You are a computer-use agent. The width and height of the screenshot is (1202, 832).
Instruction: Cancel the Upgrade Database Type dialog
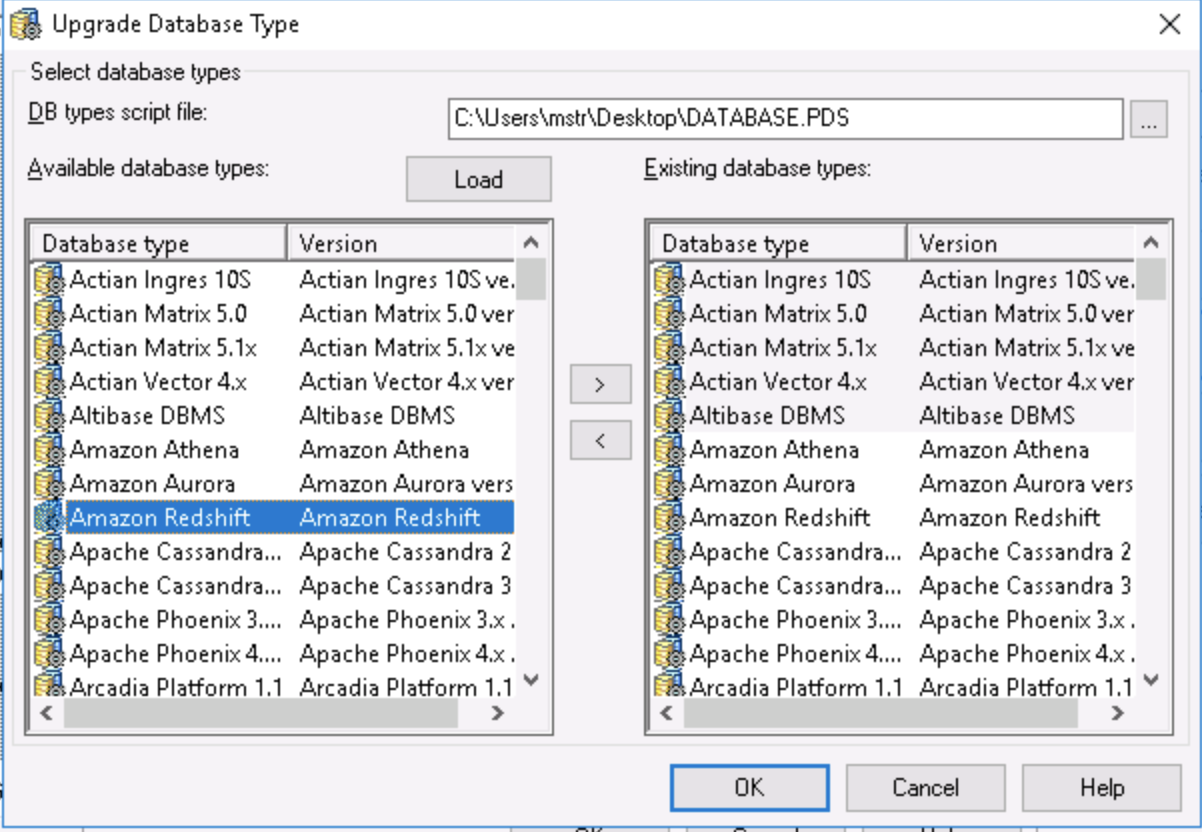925,787
